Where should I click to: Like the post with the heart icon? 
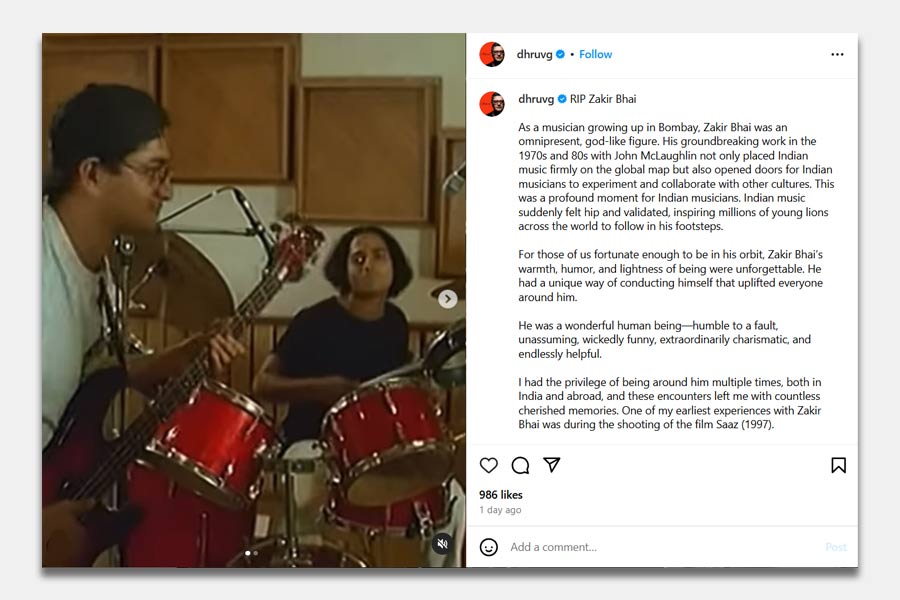coord(488,465)
